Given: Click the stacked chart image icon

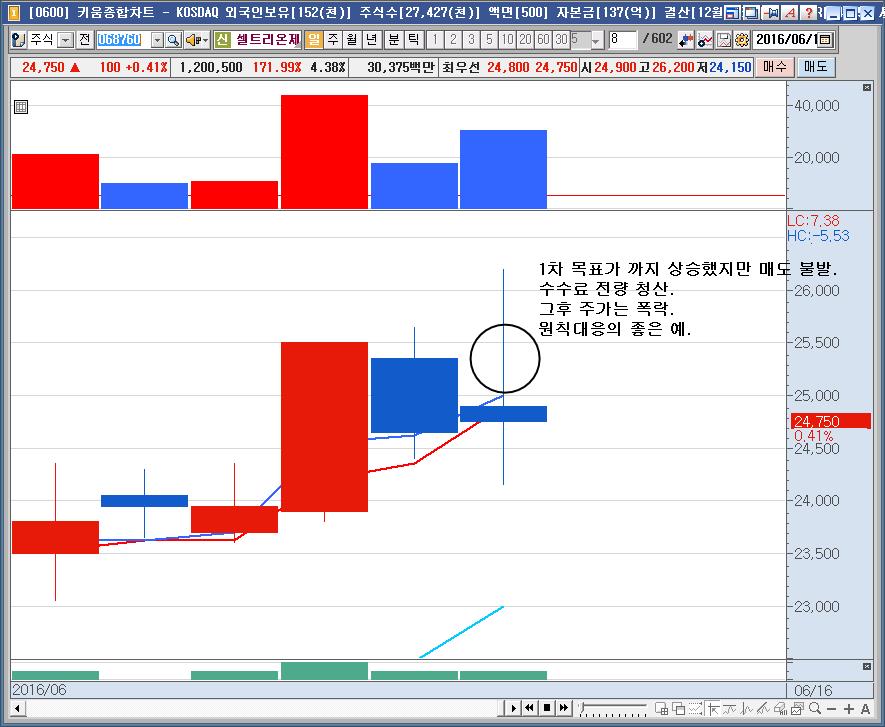Looking at the screenshot, I should (798, 708).
